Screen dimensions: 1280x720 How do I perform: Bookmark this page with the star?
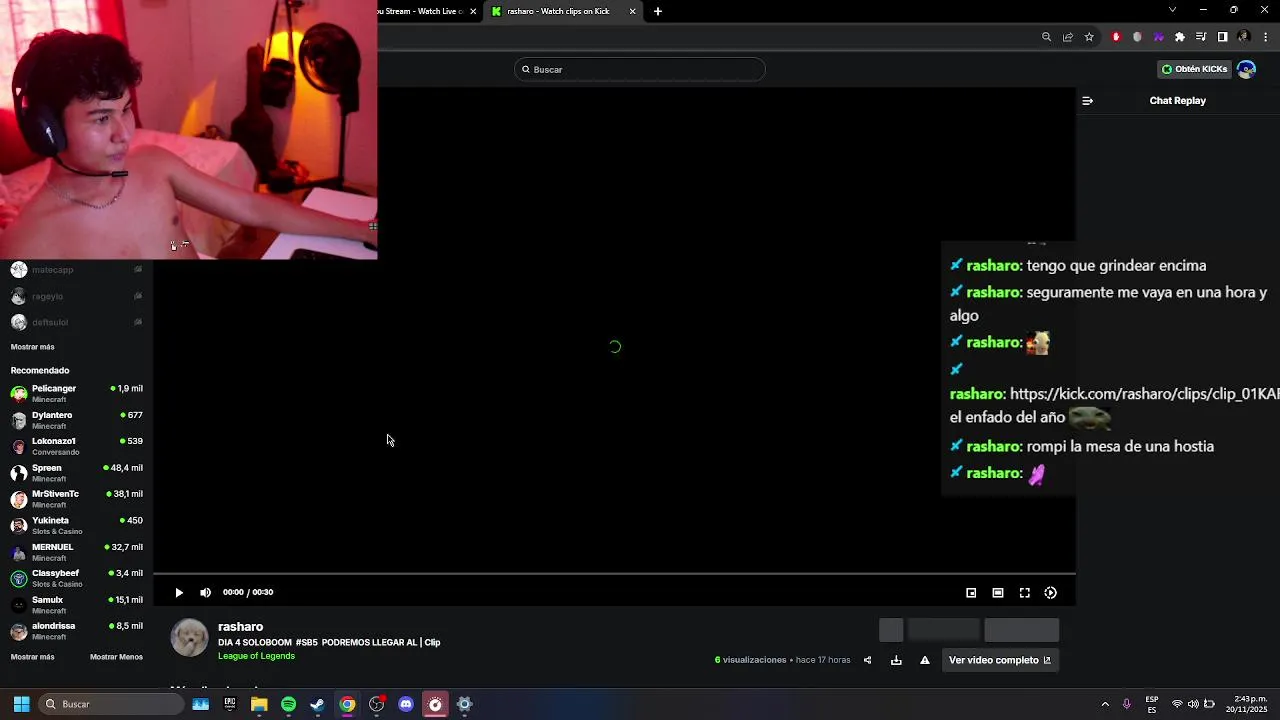pos(1089,37)
